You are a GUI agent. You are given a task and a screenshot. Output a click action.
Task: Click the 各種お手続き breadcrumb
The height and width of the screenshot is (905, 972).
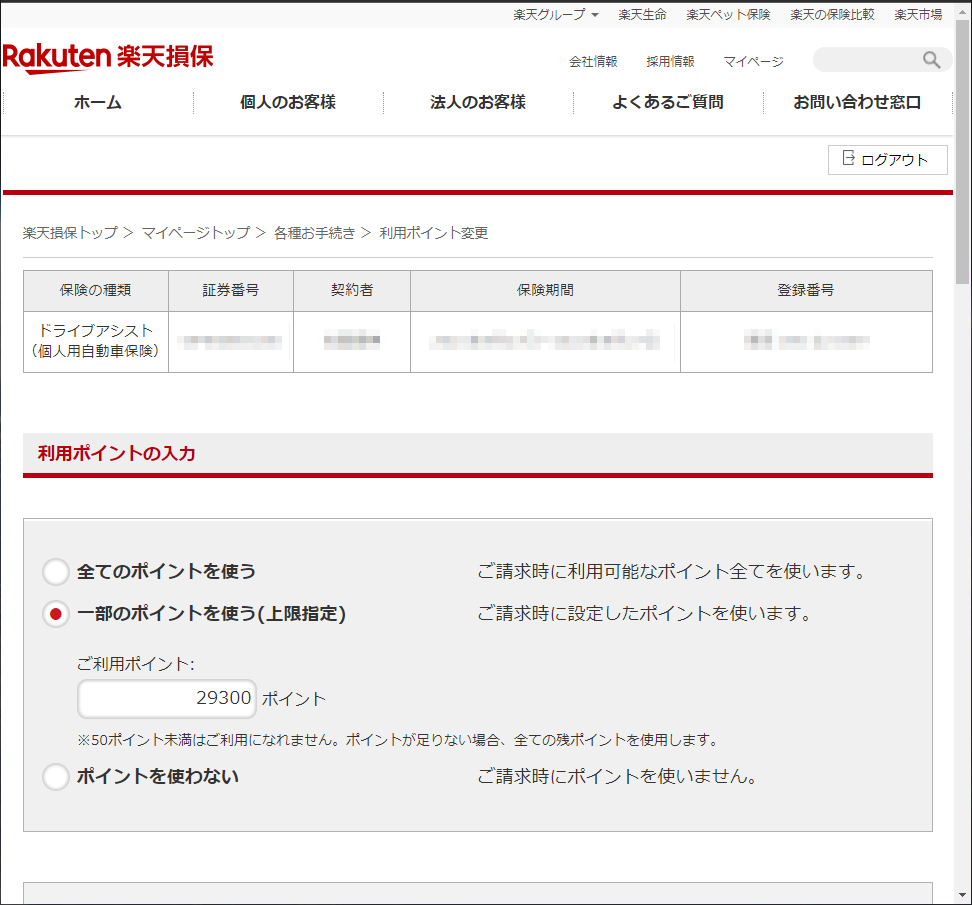pos(314,233)
